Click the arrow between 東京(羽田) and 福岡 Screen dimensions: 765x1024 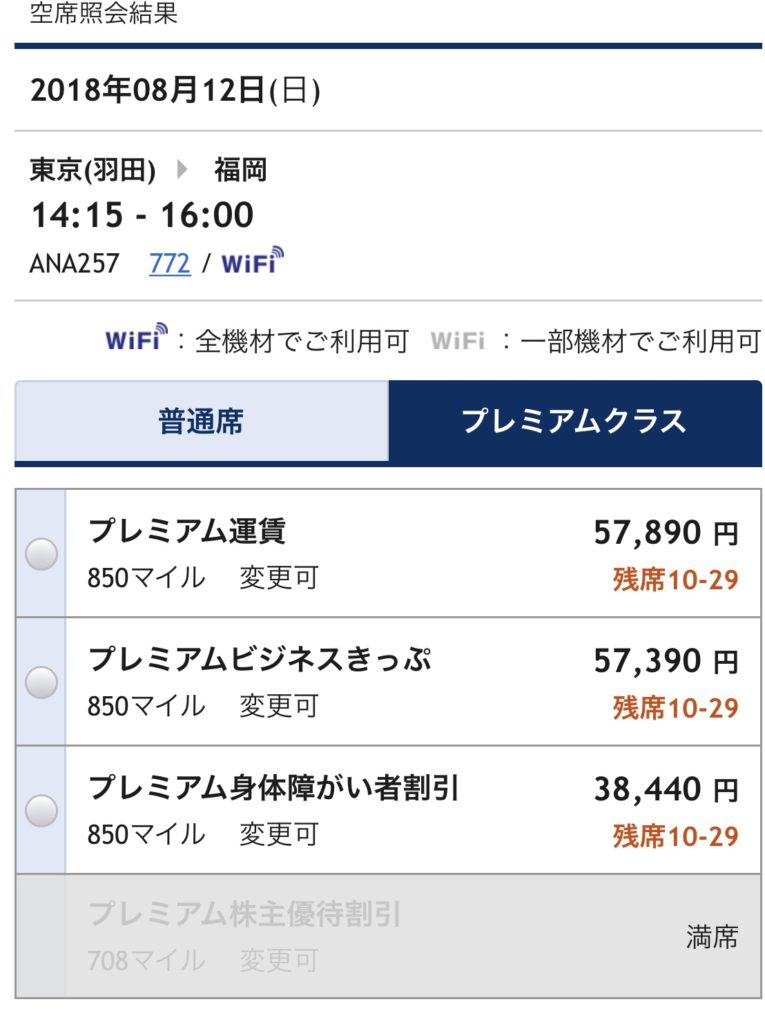coord(183,170)
